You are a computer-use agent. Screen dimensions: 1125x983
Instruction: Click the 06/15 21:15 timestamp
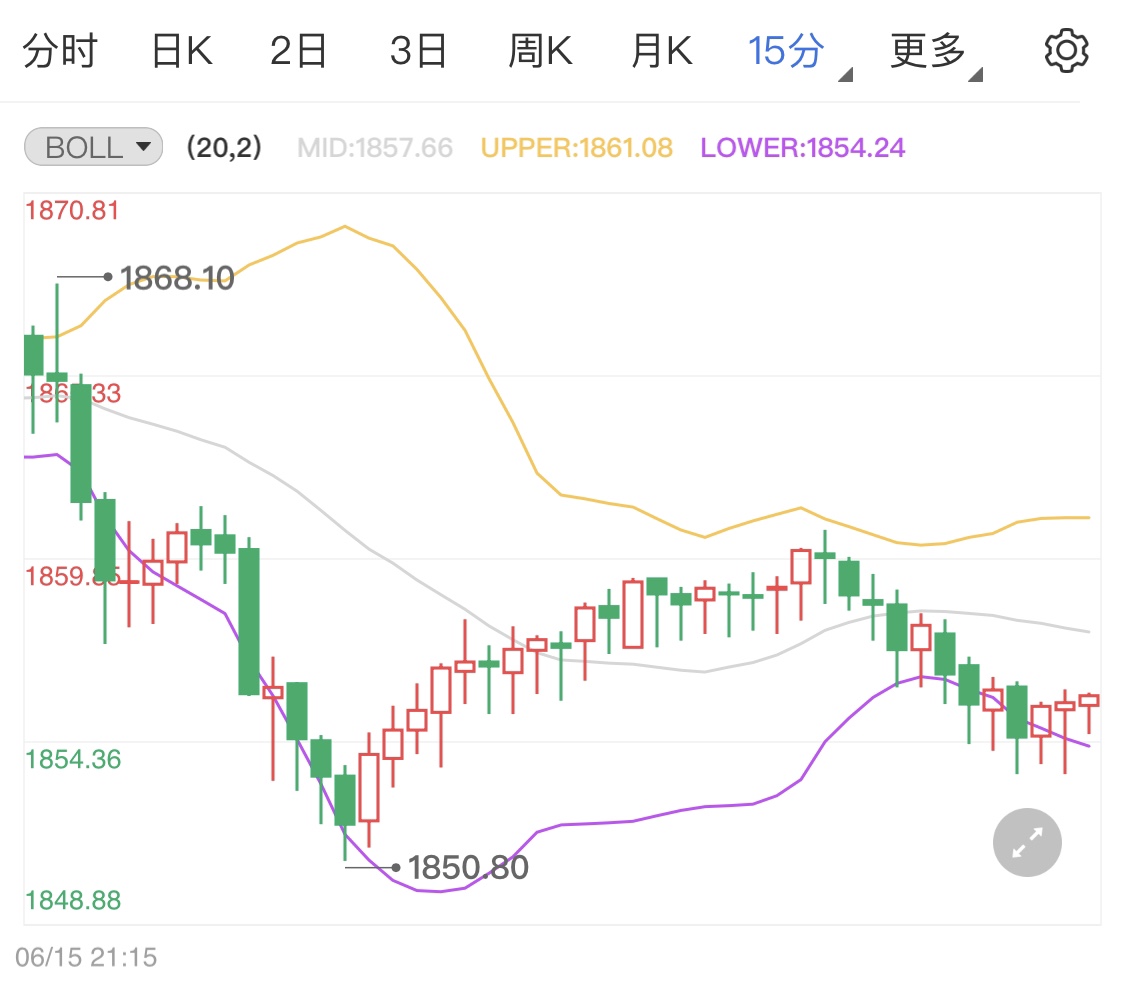coord(86,957)
